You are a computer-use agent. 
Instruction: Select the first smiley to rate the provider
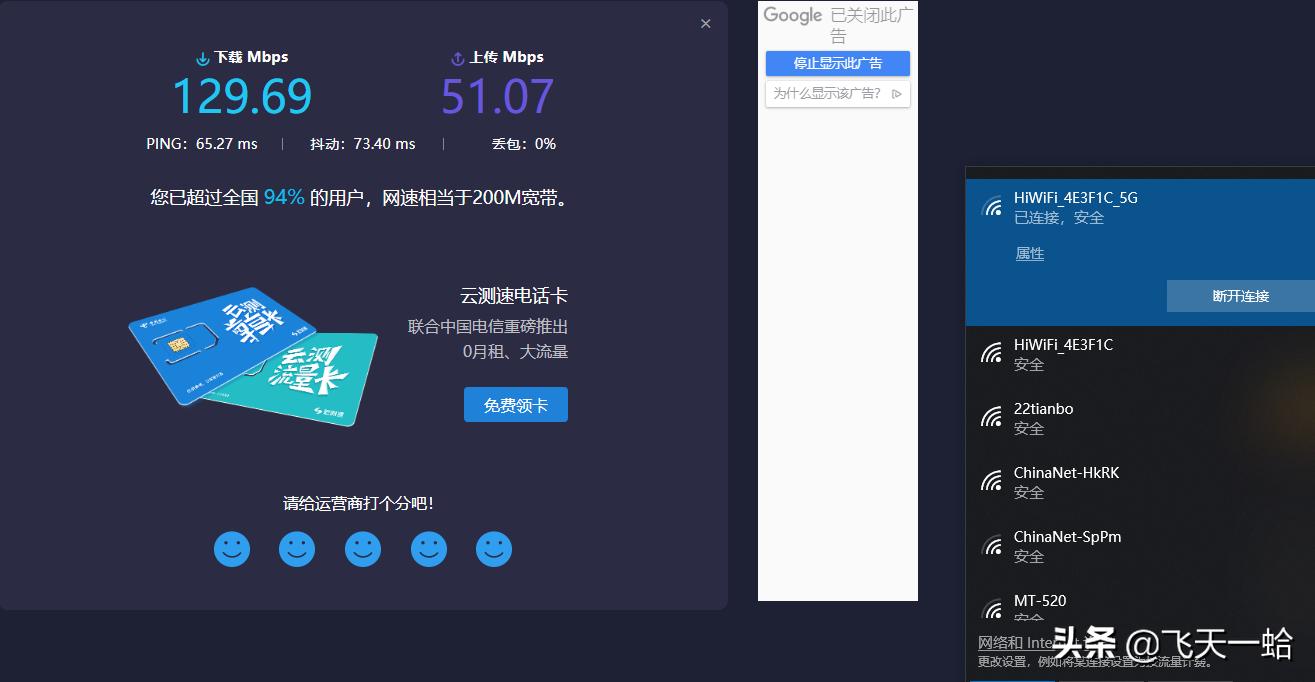tap(231, 548)
